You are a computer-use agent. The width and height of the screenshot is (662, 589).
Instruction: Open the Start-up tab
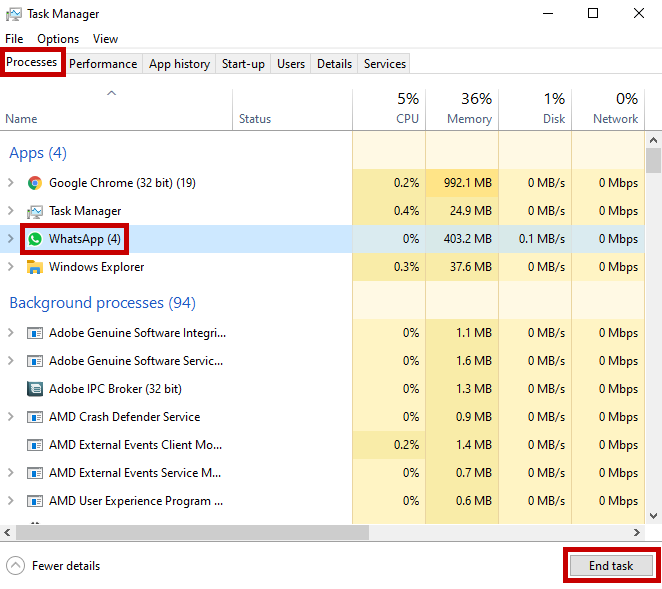tap(243, 64)
